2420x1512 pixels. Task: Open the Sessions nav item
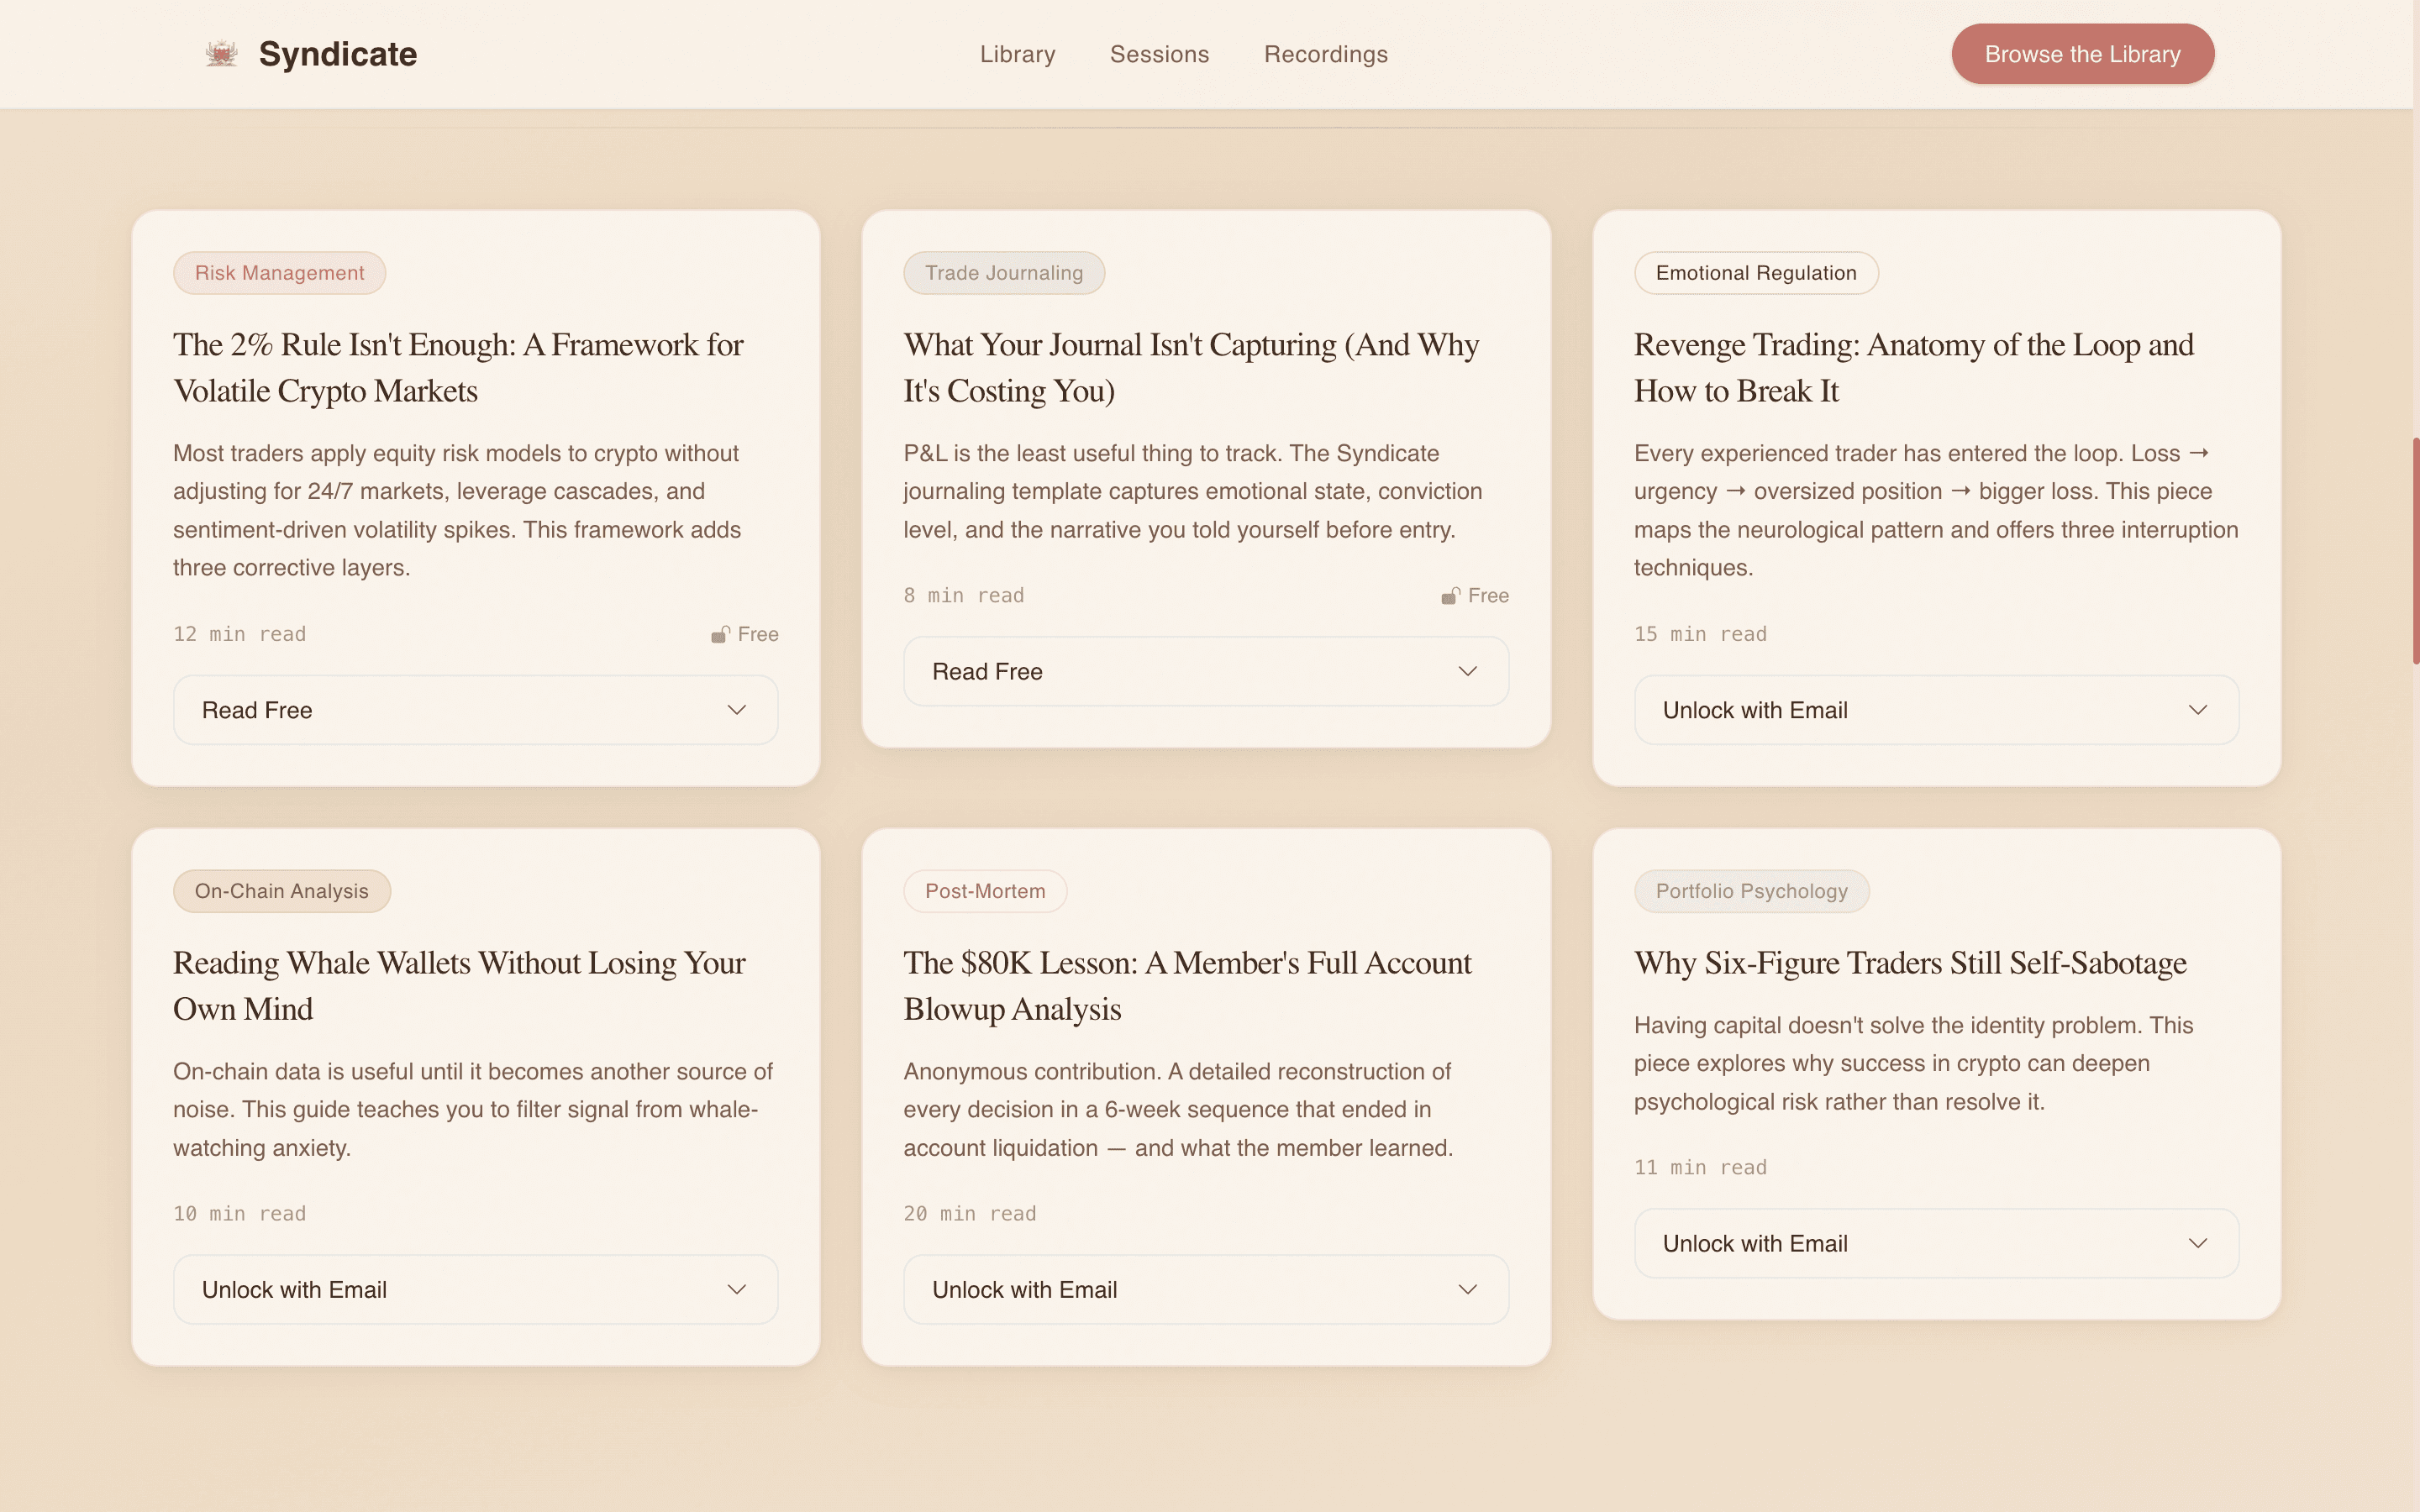pyautogui.click(x=1159, y=54)
